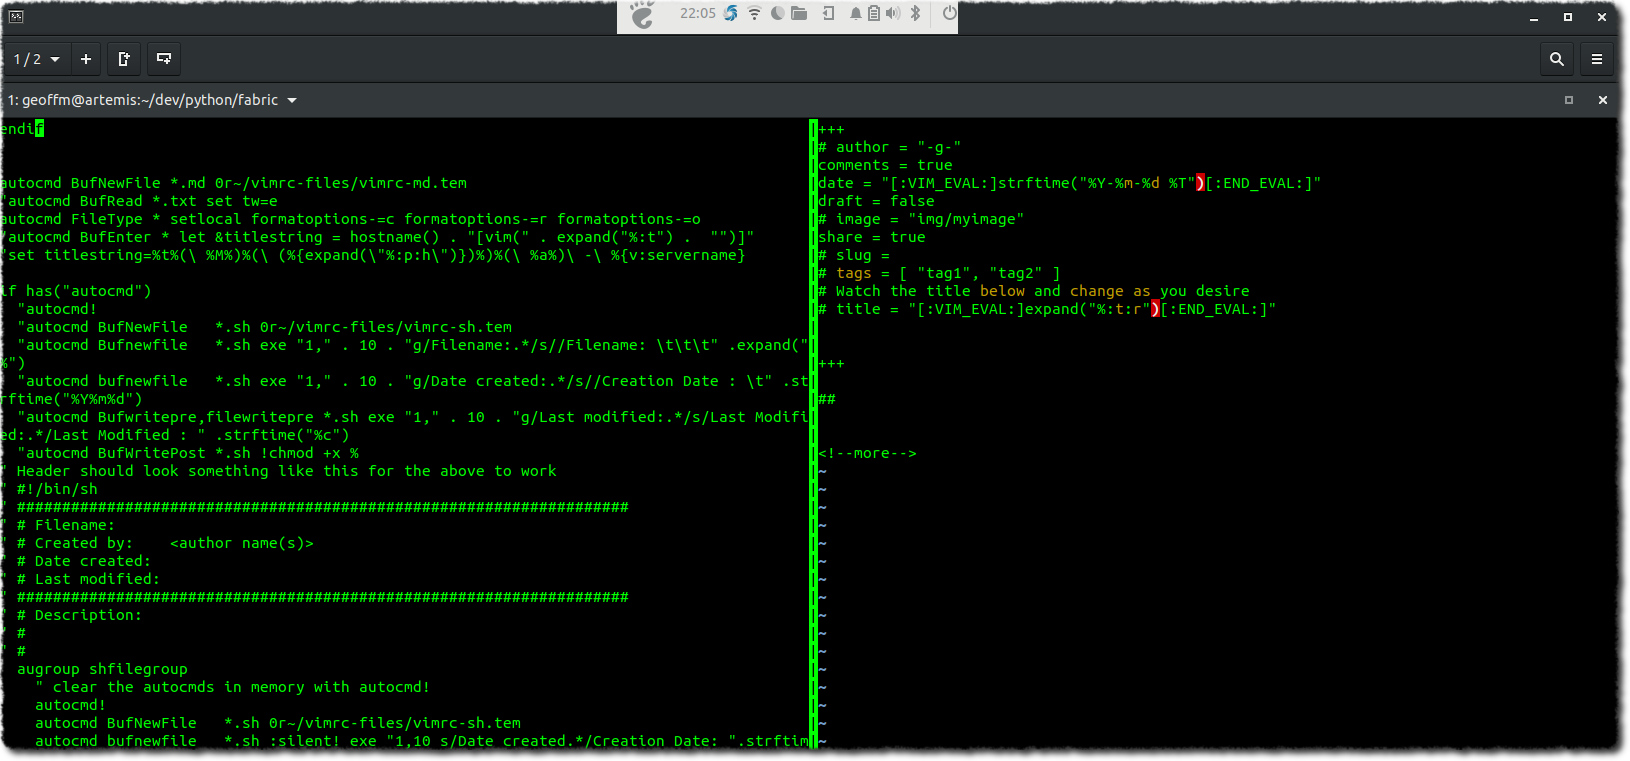1630x761 pixels.
Task: Open the 1/2 session switcher dropdown
Action: tap(37, 59)
